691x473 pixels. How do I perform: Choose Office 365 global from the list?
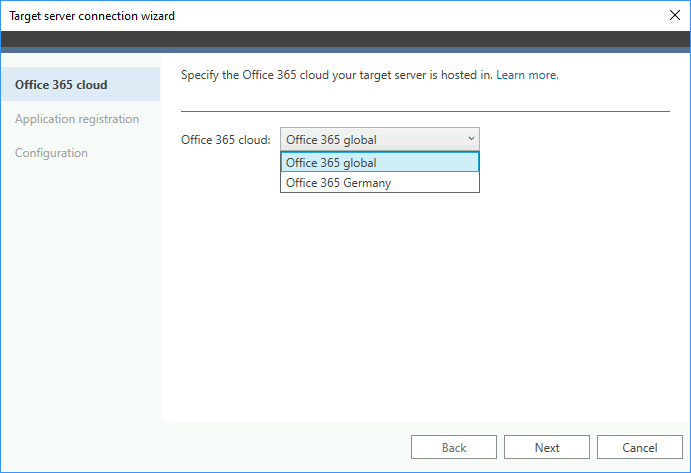tap(380, 162)
